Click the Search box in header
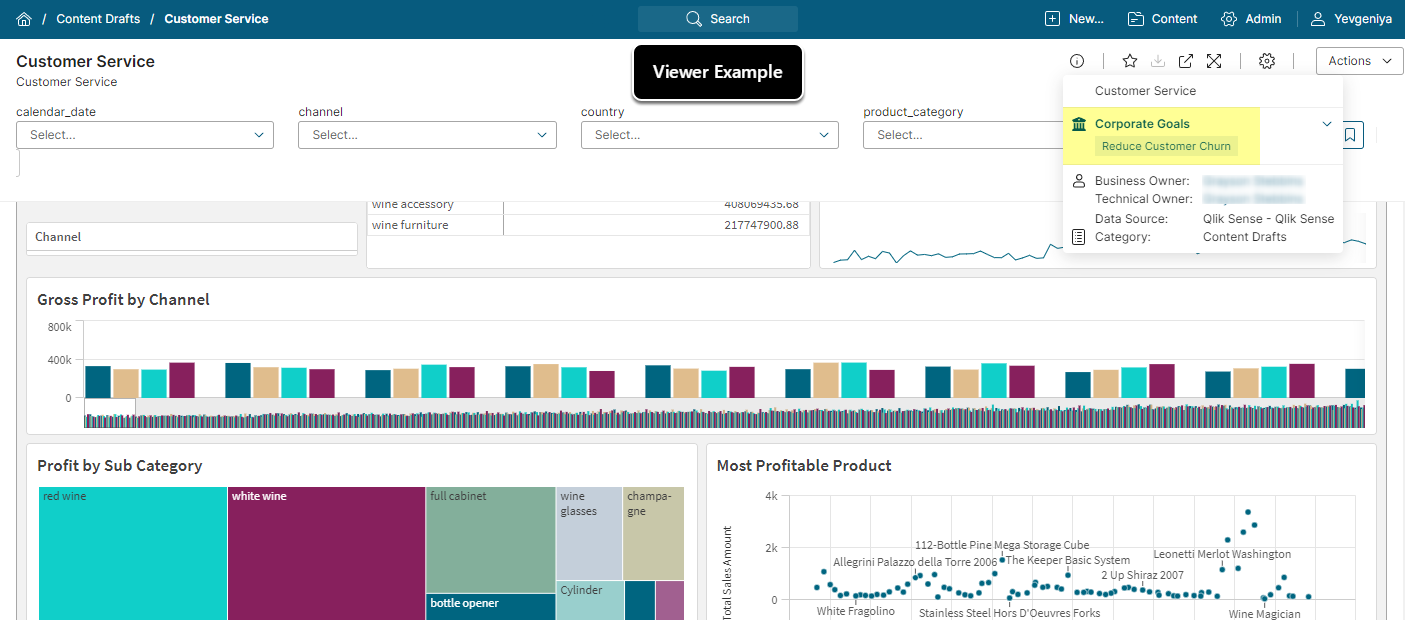1405x640 pixels. tap(718, 19)
